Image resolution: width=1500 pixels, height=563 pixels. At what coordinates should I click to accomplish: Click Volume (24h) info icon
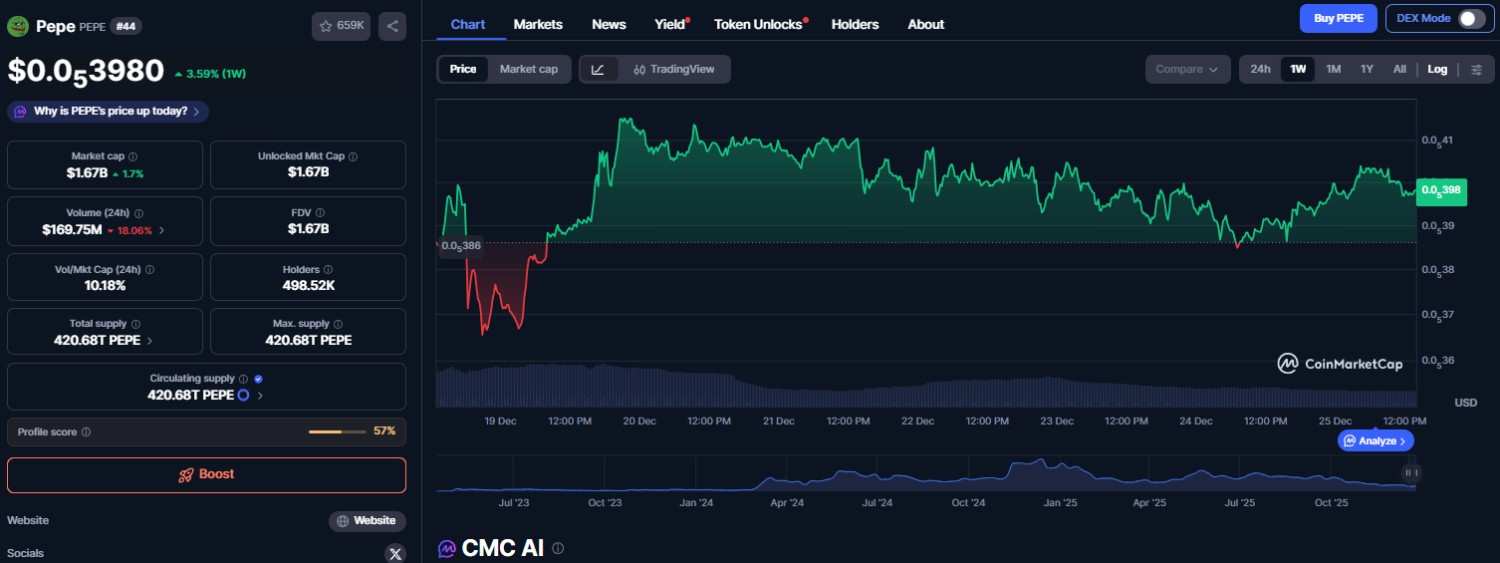point(138,214)
